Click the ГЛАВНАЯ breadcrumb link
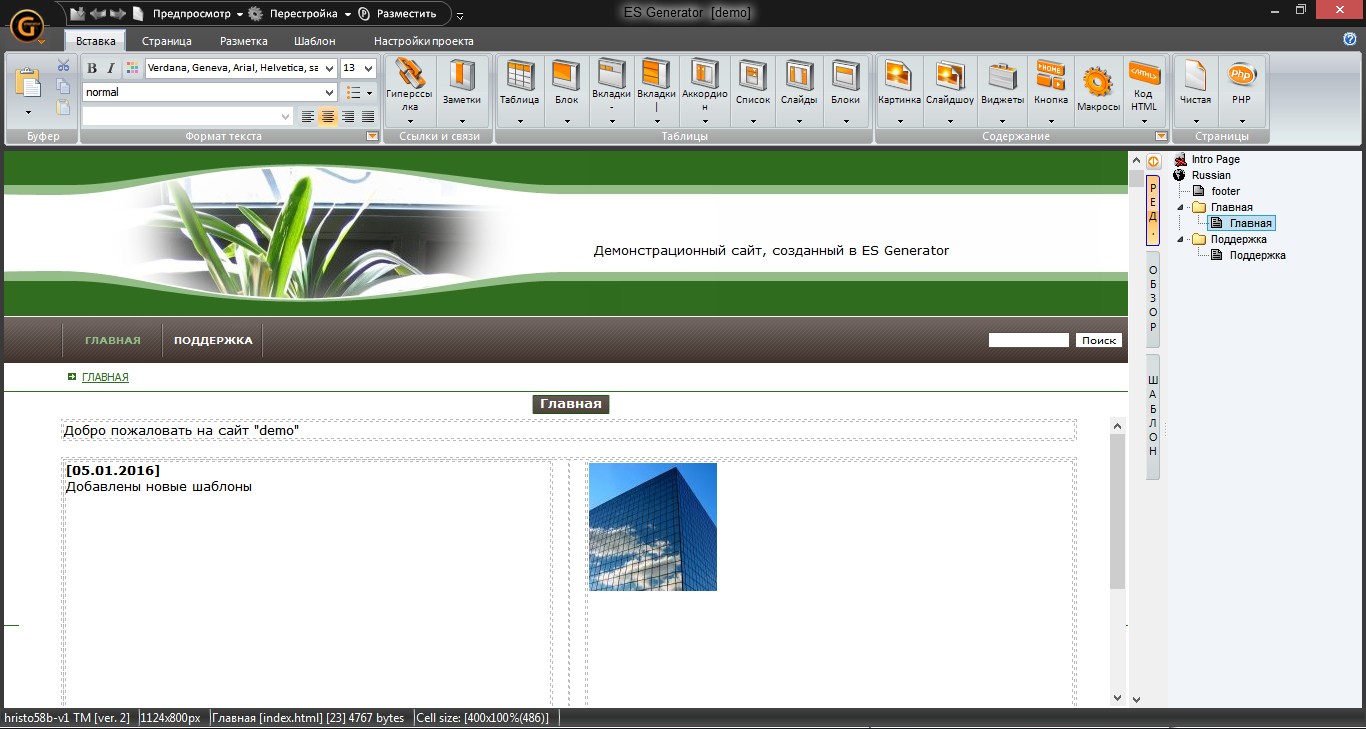This screenshot has height=729, width=1366. [x=105, y=377]
